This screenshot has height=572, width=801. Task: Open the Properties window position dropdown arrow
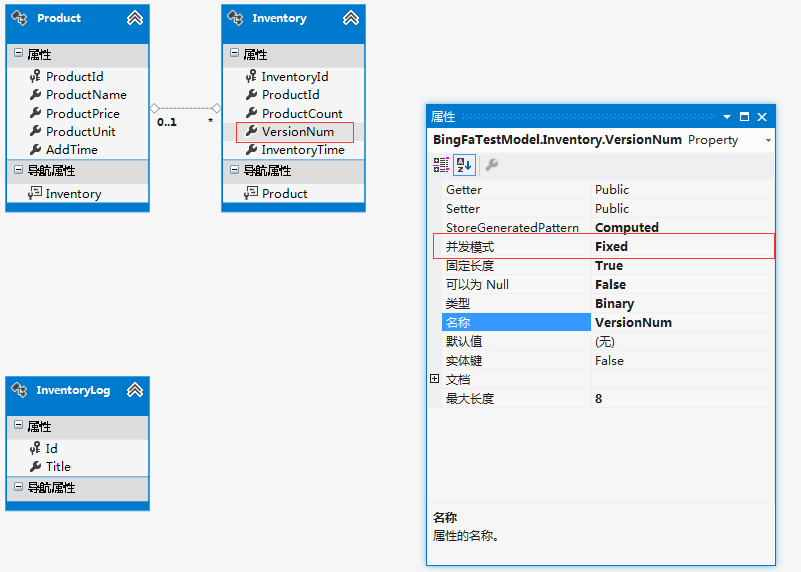pyautogui.click(x=727, y=117)
